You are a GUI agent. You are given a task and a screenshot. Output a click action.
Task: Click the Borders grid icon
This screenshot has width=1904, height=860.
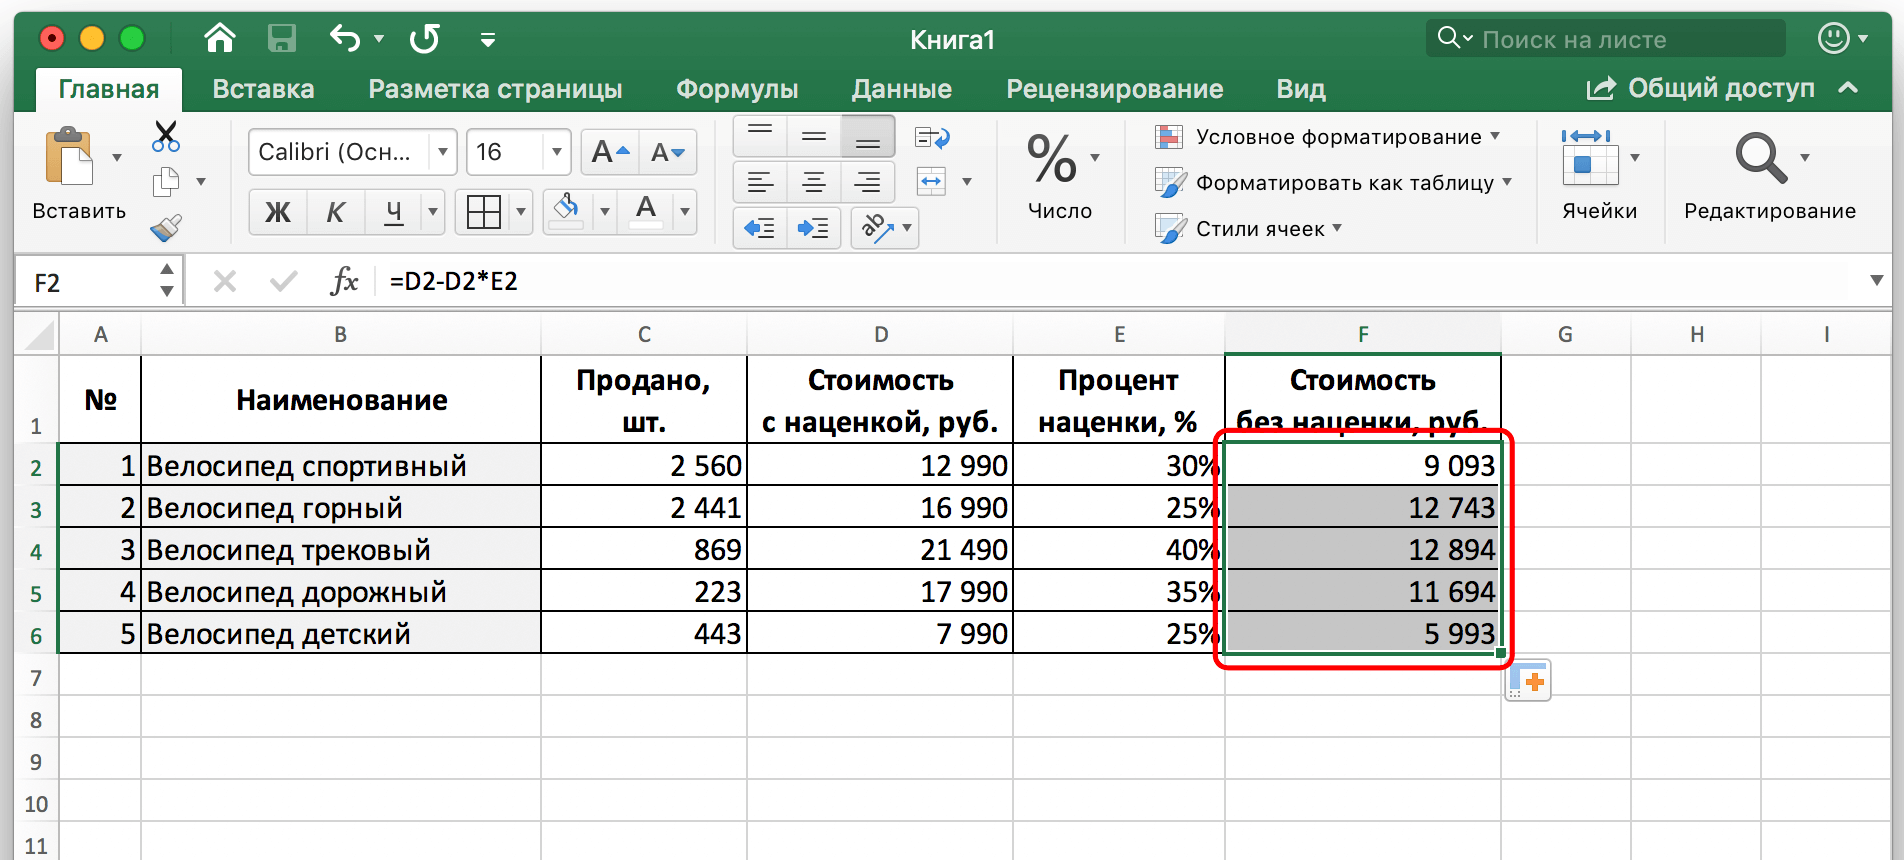484,212
